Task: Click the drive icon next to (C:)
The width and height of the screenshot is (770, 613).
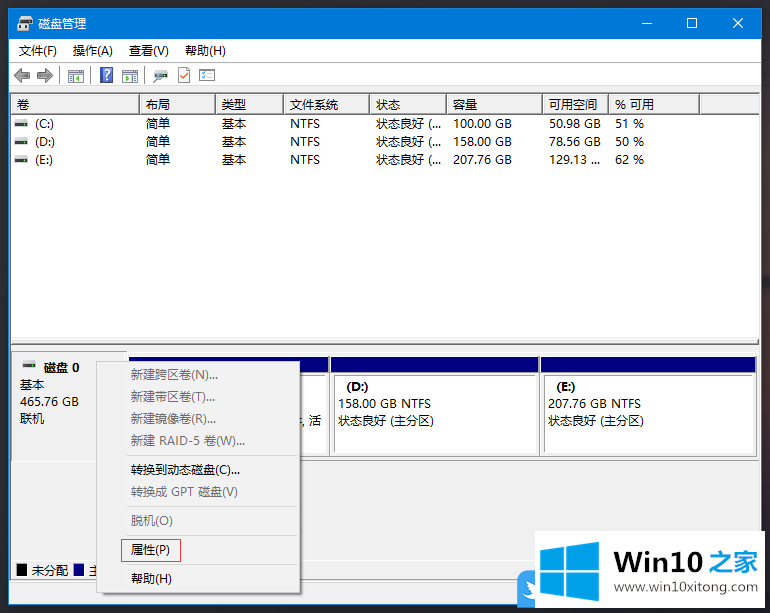Action: pyautogui.click(x=21, y=124)
